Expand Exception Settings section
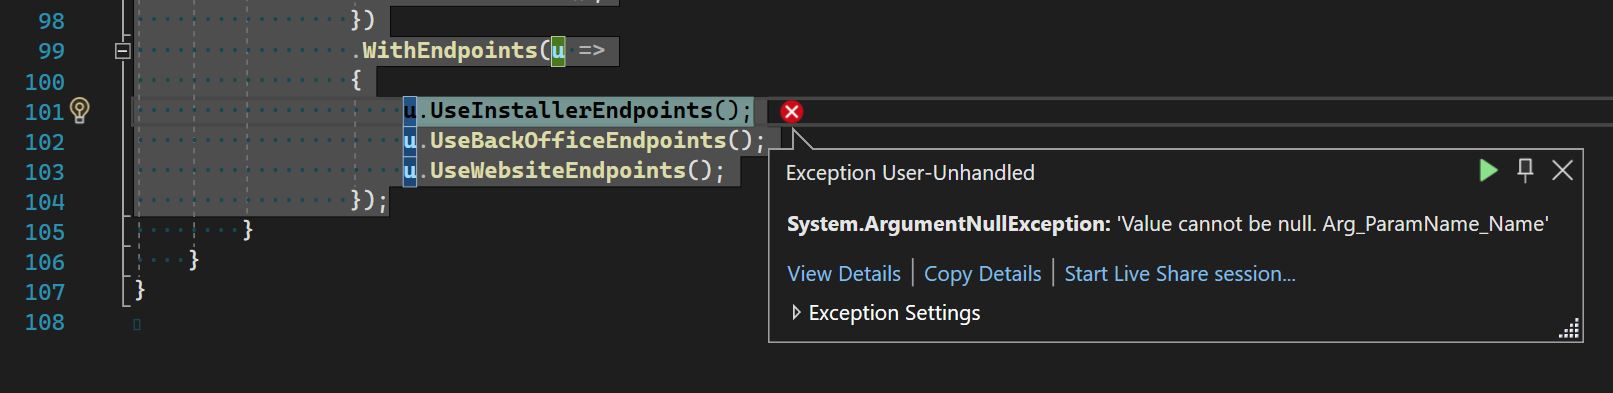The height and width of the screenshot is (393, 1613). [796, 313]
